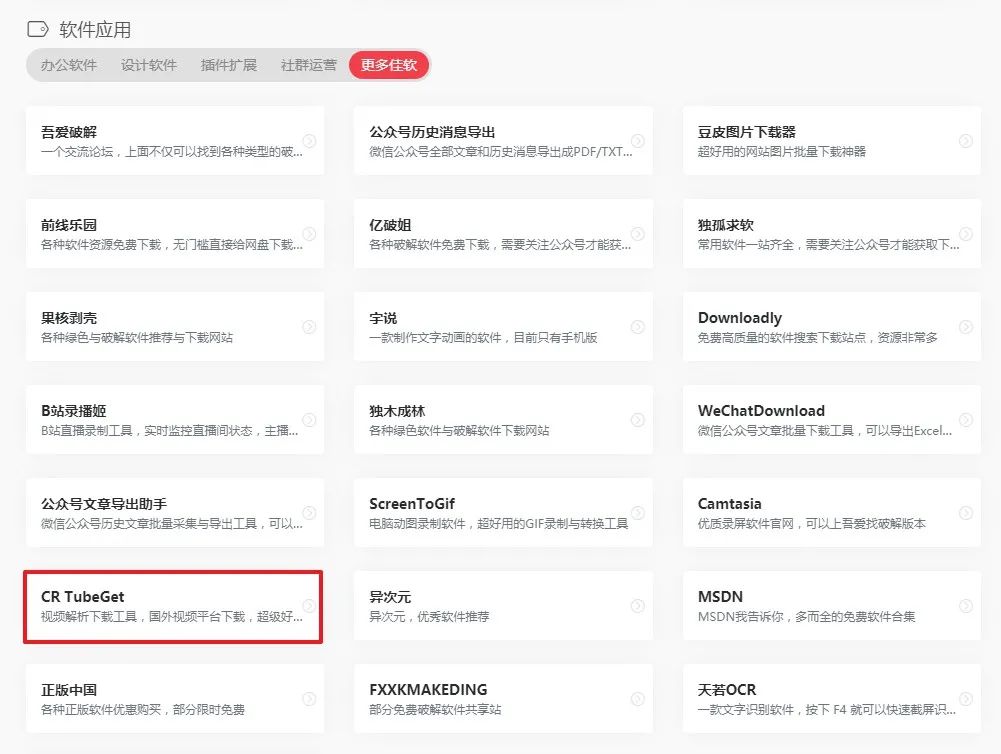Click description 优质录屏软件官网，可以上吾爱找破解版本
The height and width of the screenshot is (754, 1001).
point(812,524)
